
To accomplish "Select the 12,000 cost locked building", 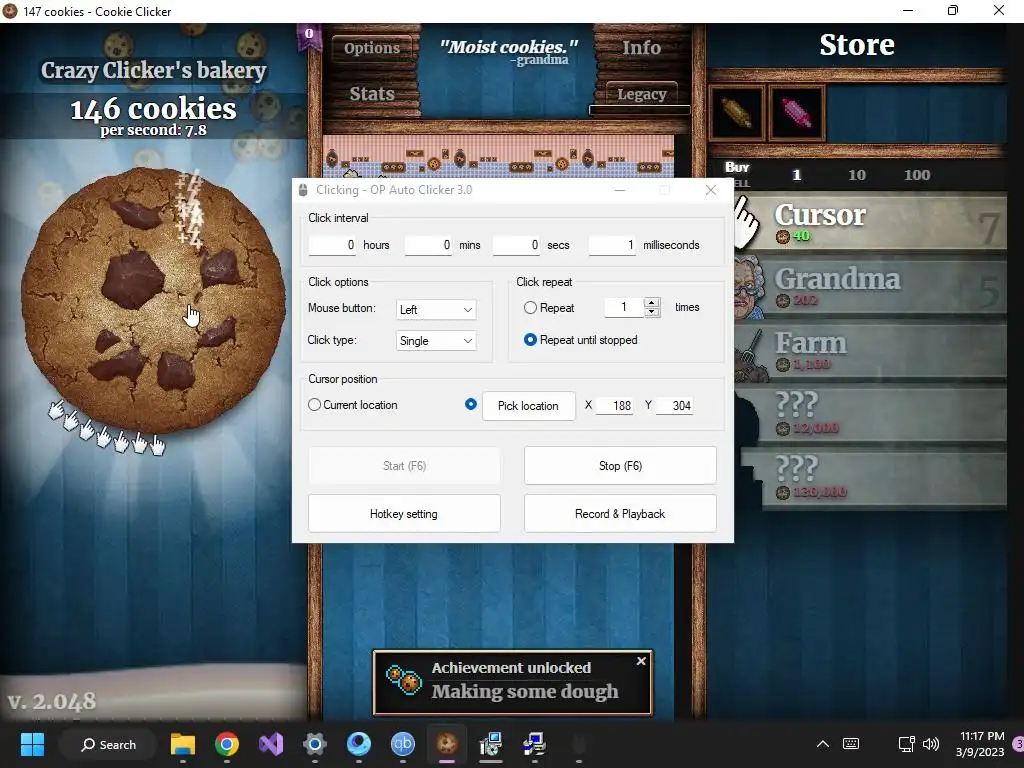I will (870, 415).
